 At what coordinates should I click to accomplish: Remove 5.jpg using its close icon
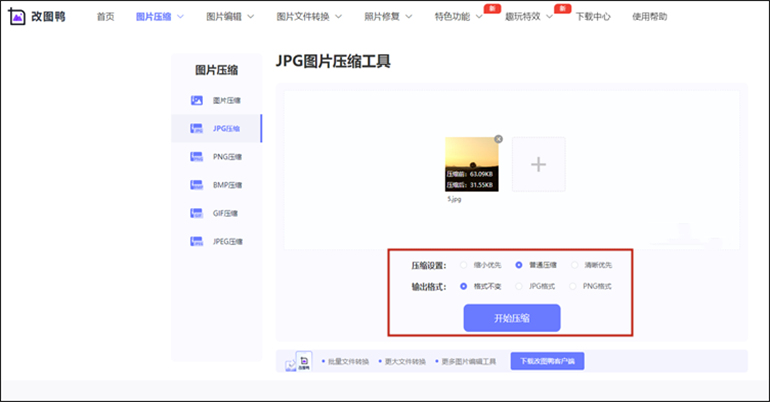tap(498, 139)
